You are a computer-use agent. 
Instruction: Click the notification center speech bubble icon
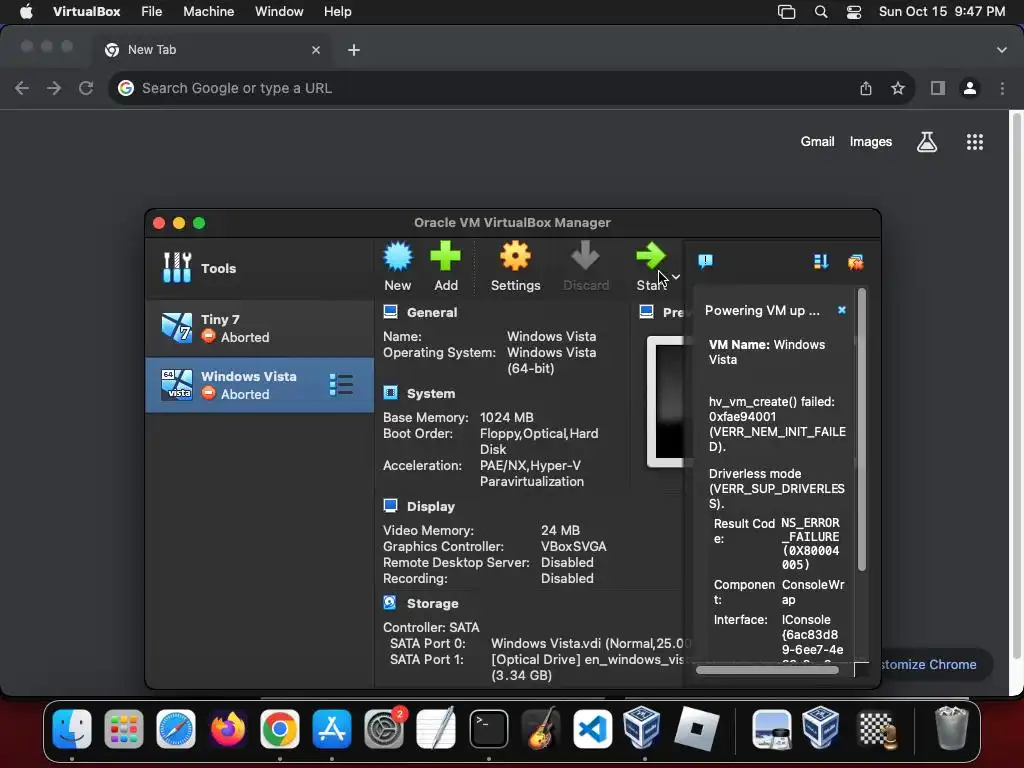point(705,262)
